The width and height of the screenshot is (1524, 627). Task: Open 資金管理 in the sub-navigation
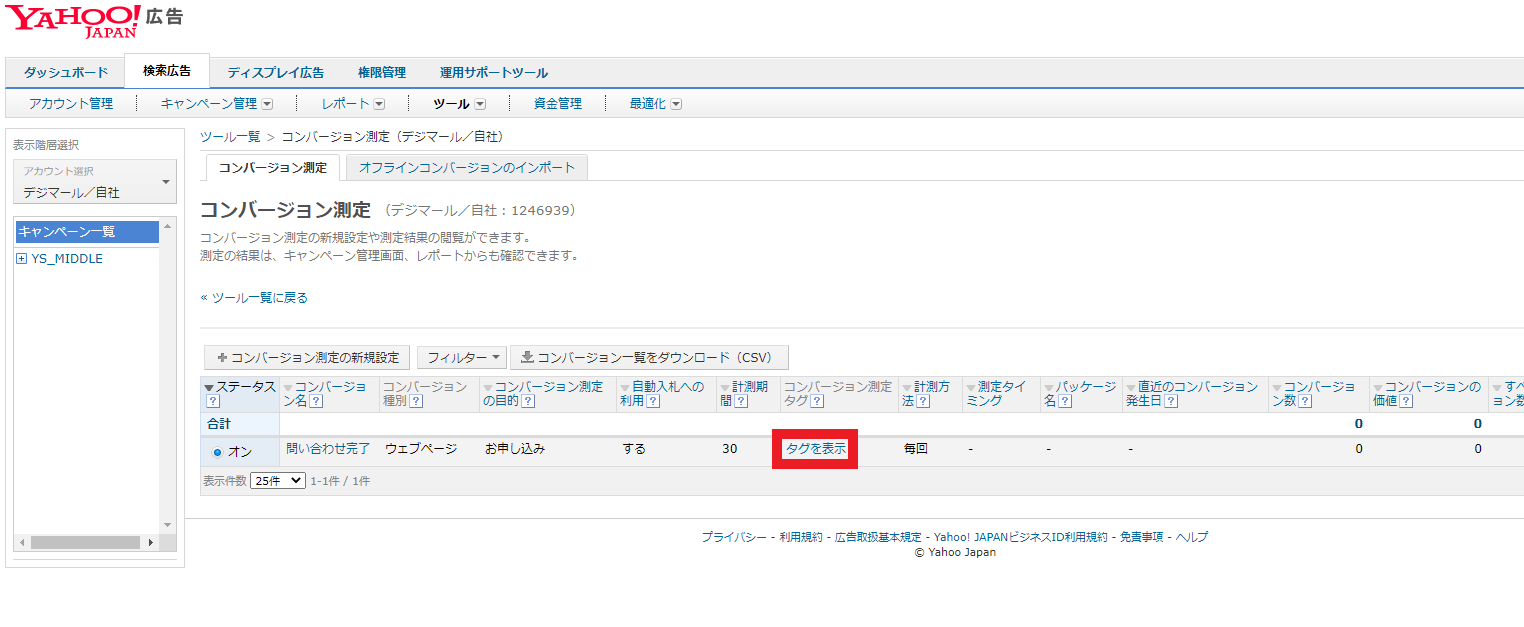point(558,104)
